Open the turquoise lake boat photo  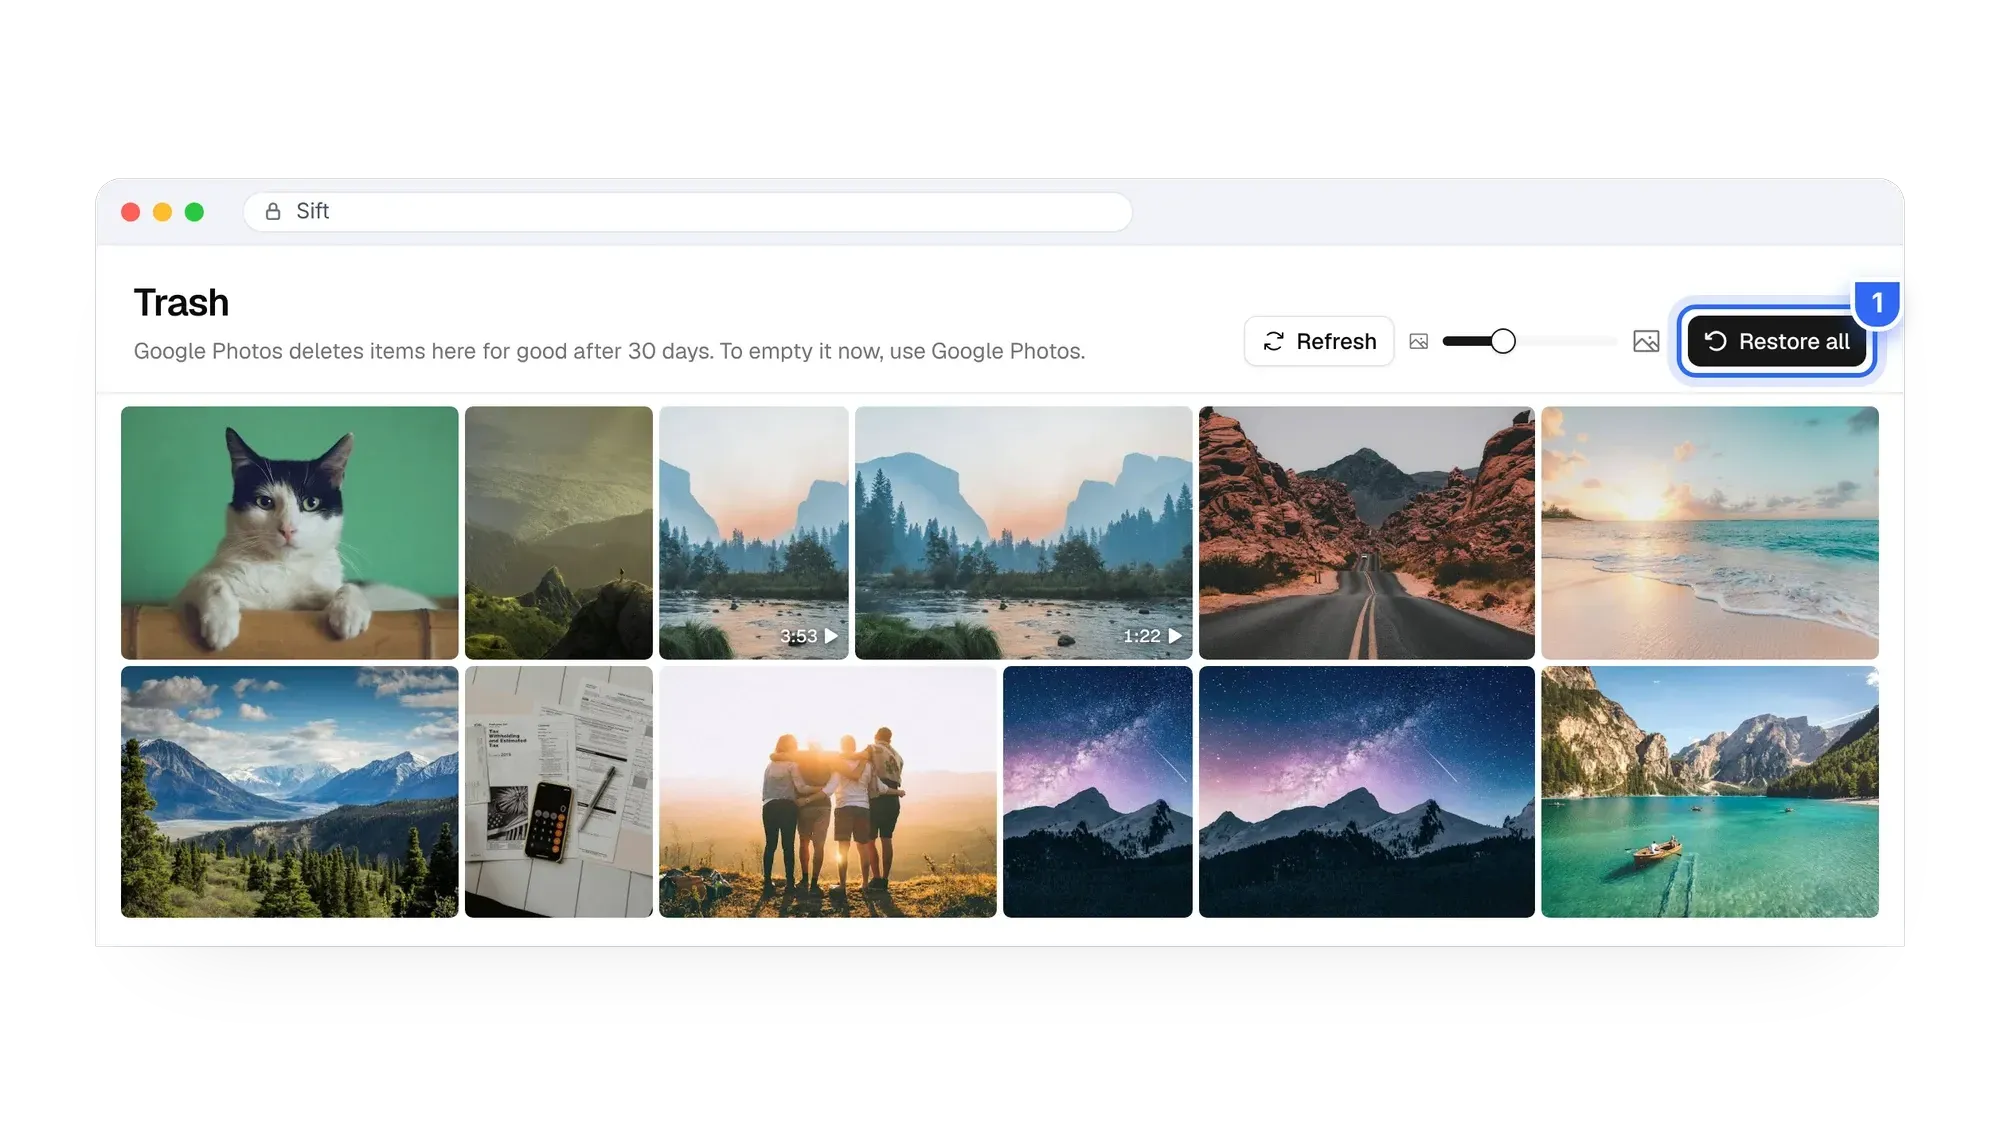point(1710,791)
